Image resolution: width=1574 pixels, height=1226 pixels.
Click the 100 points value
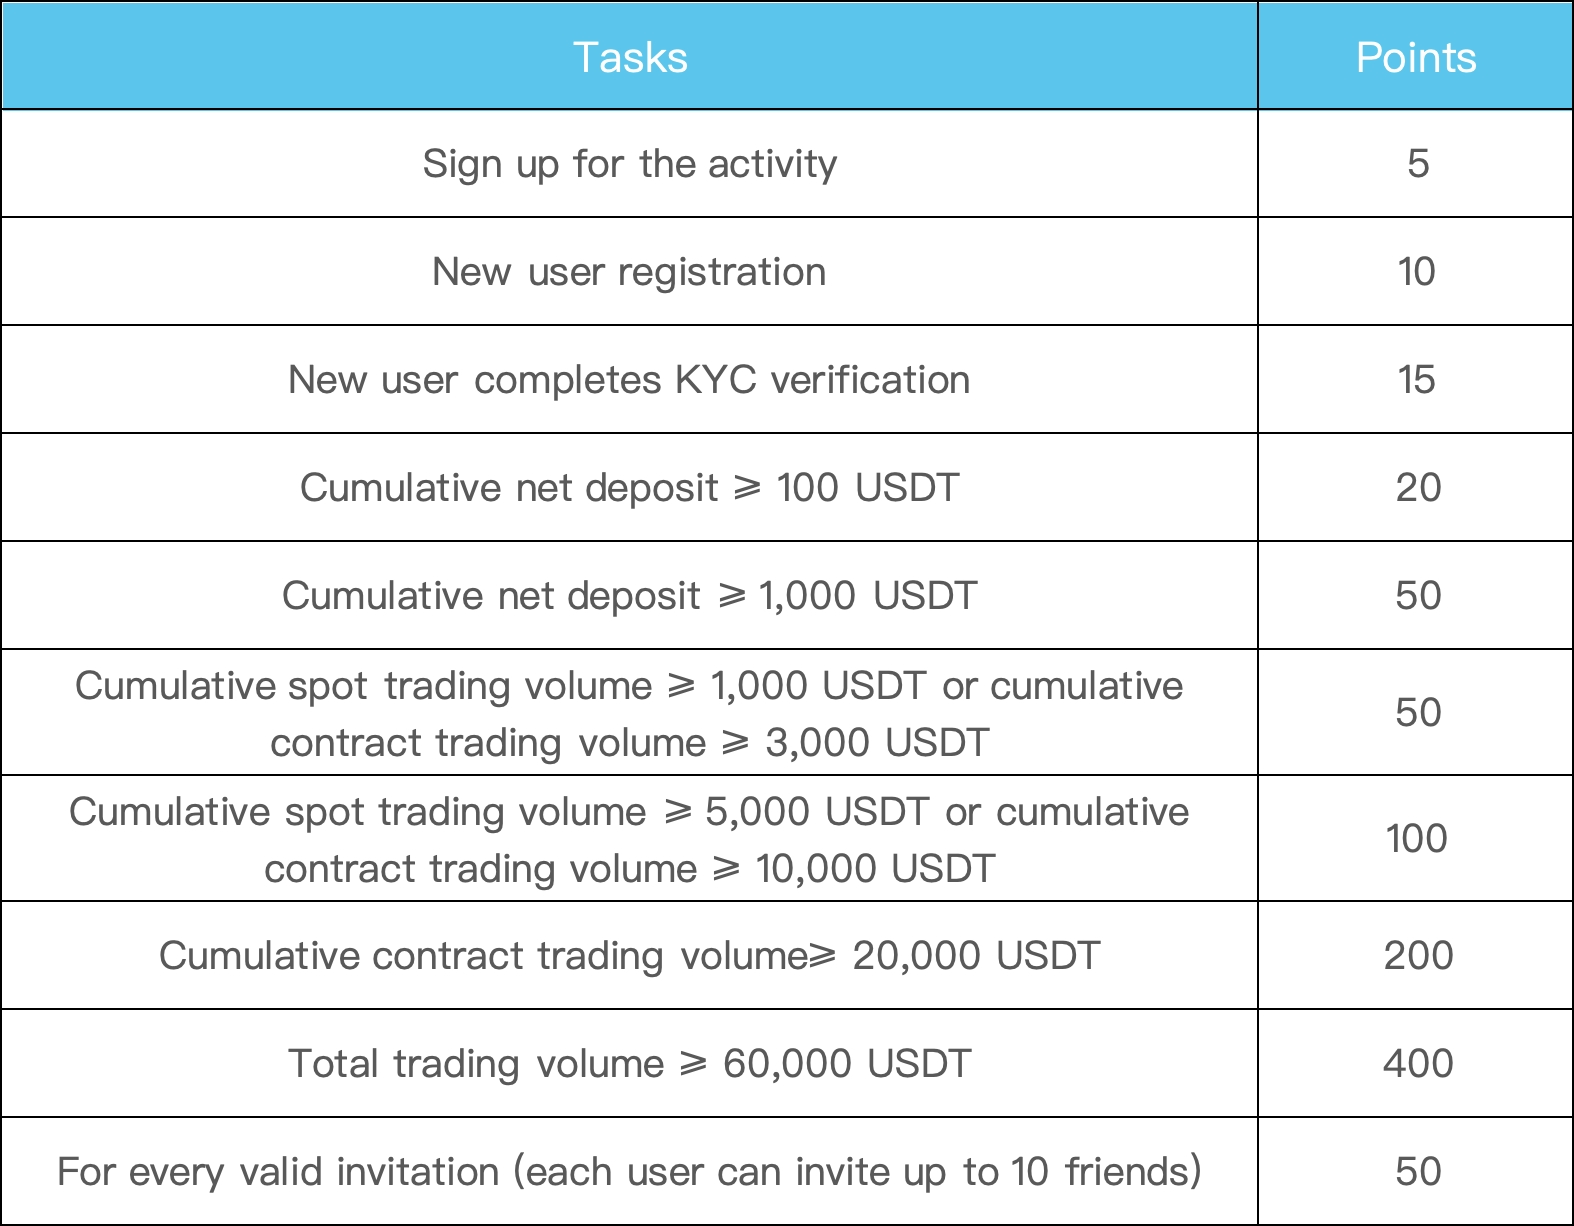click(x=1417, y=839)
